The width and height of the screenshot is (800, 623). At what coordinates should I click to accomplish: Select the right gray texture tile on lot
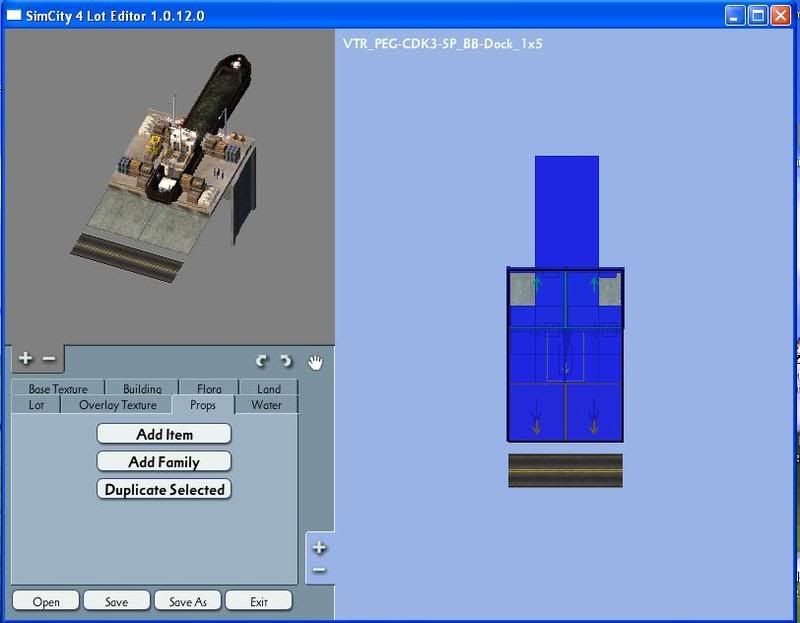[610, 289]
